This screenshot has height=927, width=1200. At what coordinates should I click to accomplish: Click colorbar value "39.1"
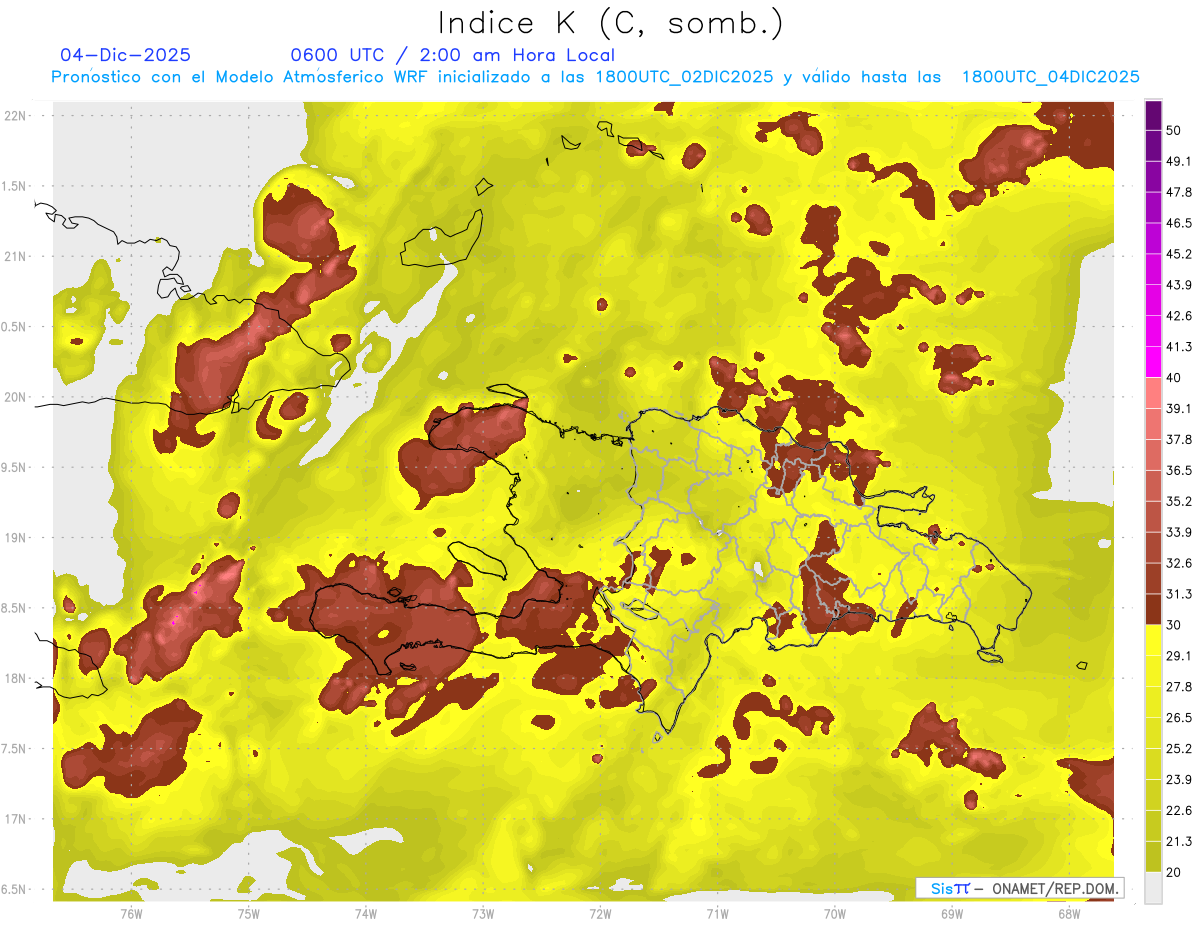coord(1179,408)
